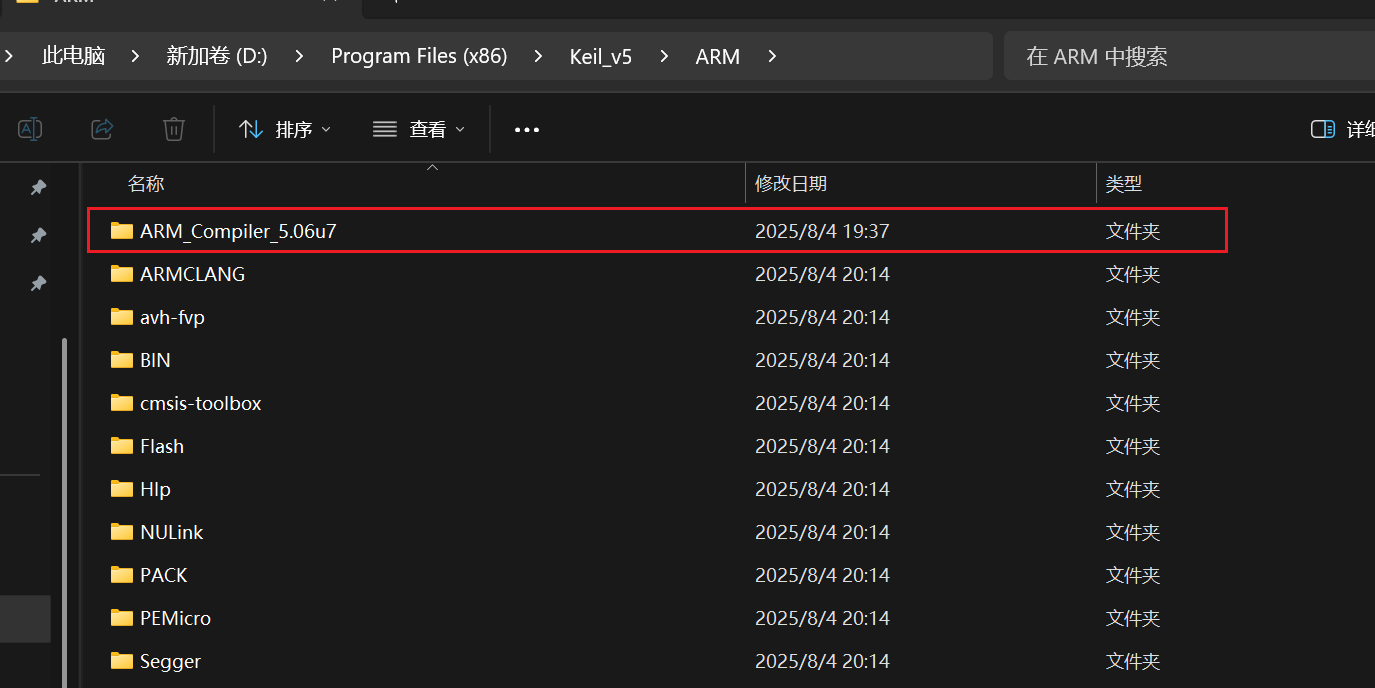Go to Program Files (x86) breadcrumb

(419, 56)
